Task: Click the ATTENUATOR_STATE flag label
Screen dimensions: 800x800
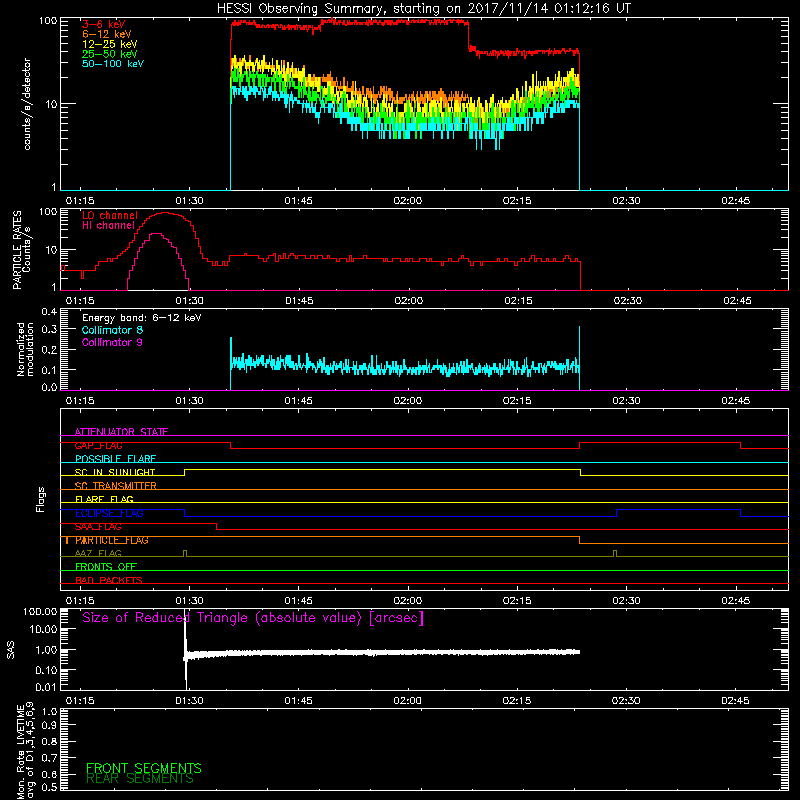Action: pos(121,432)
